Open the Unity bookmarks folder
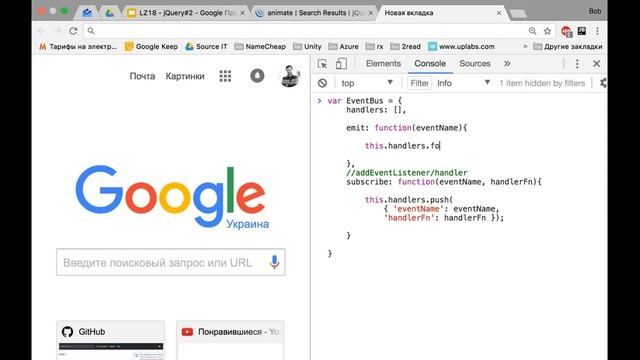 tap(307, 47)
